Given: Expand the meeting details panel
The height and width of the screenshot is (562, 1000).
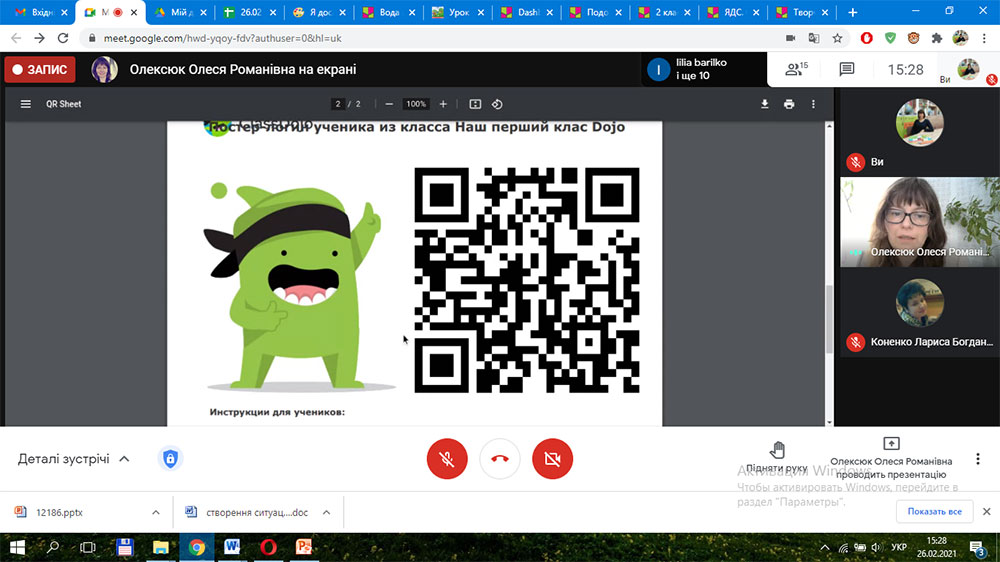Looking at the screenshot, I should (x=73, y=459).
